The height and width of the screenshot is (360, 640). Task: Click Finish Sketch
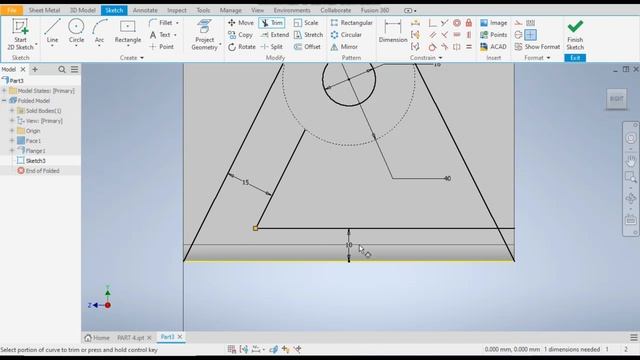(575, 35)
